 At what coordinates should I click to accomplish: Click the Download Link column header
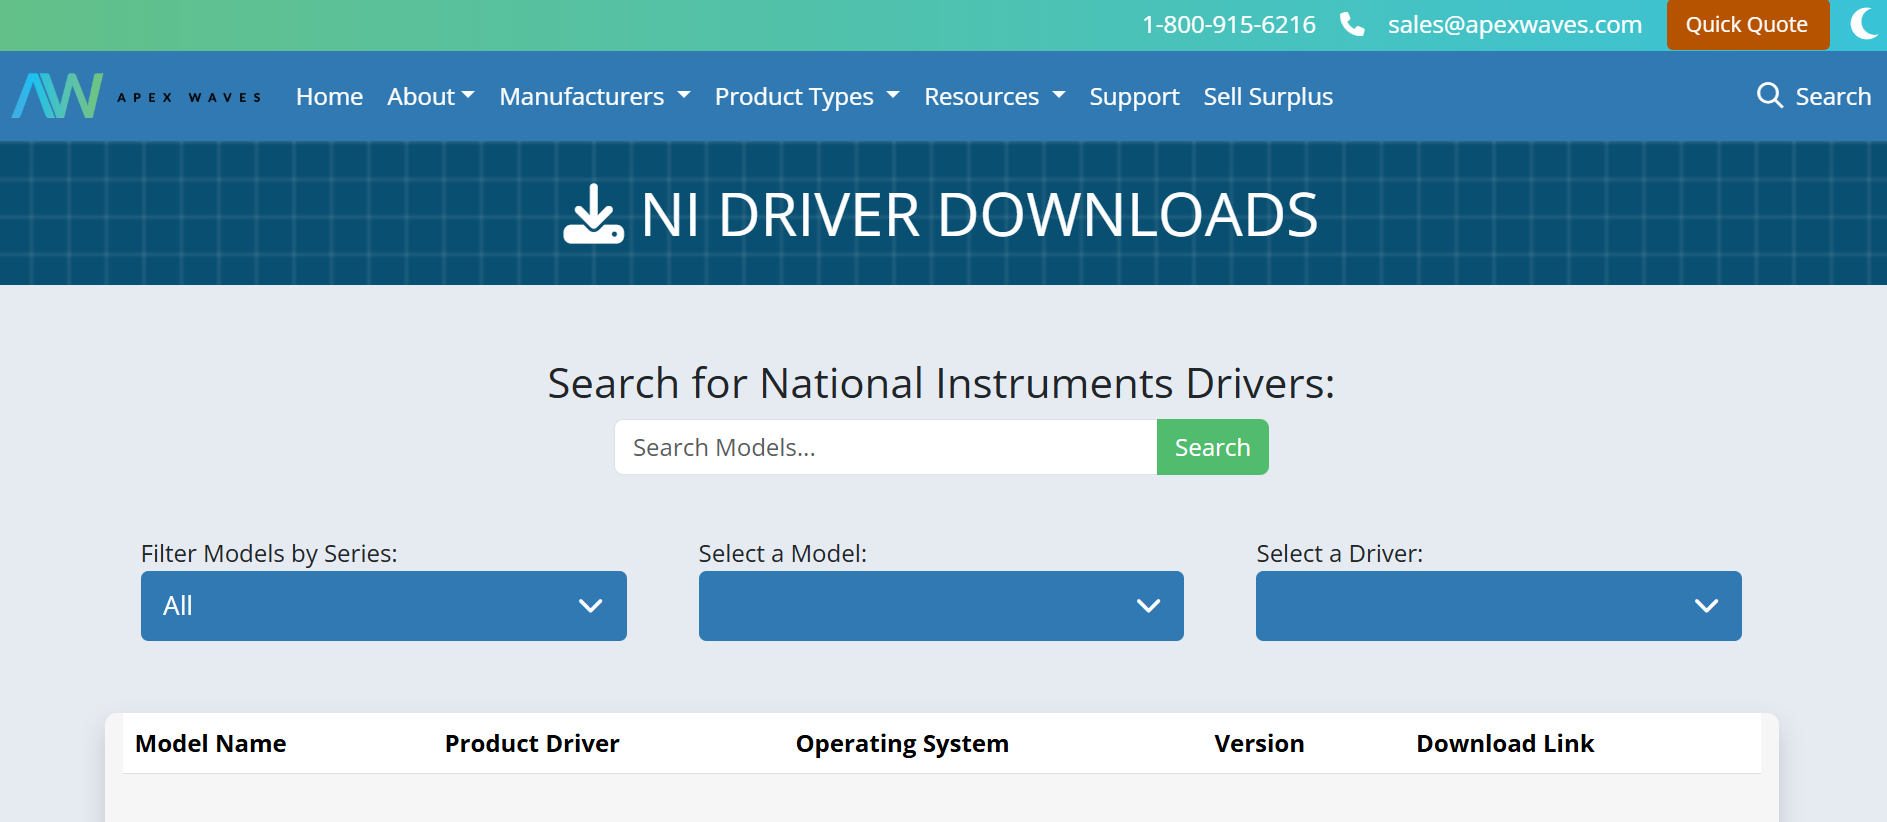coord(1505,744)
